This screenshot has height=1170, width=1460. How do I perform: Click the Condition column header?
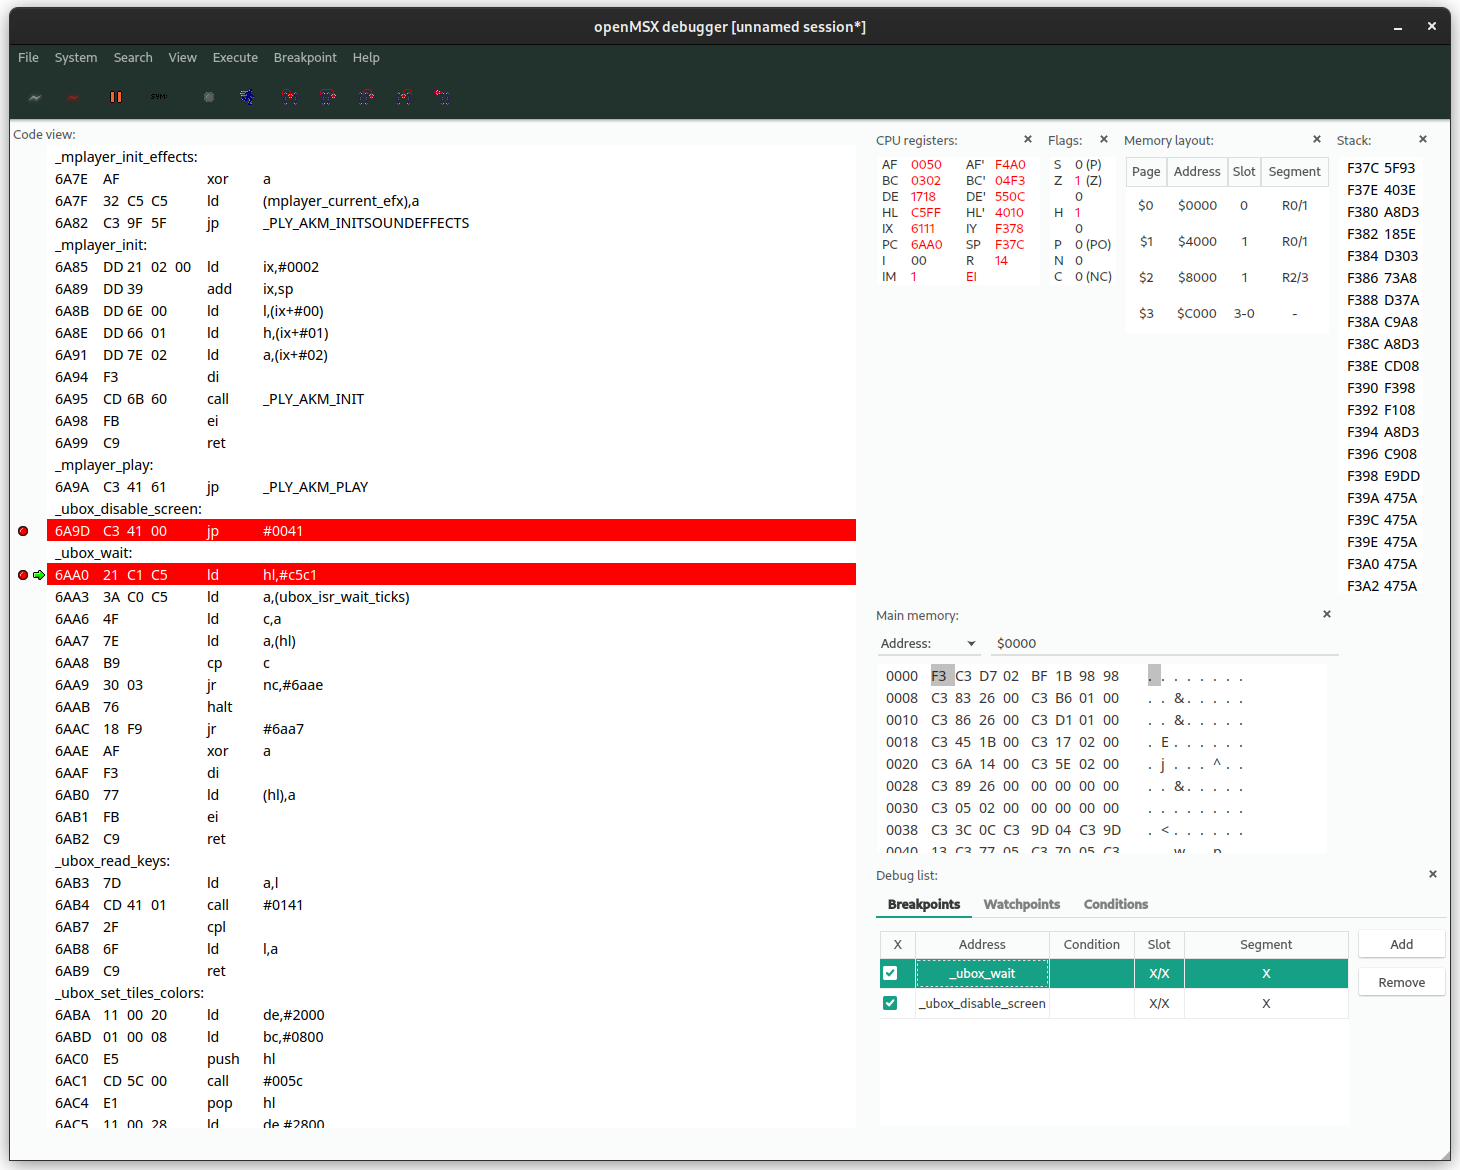point(1092,944)
